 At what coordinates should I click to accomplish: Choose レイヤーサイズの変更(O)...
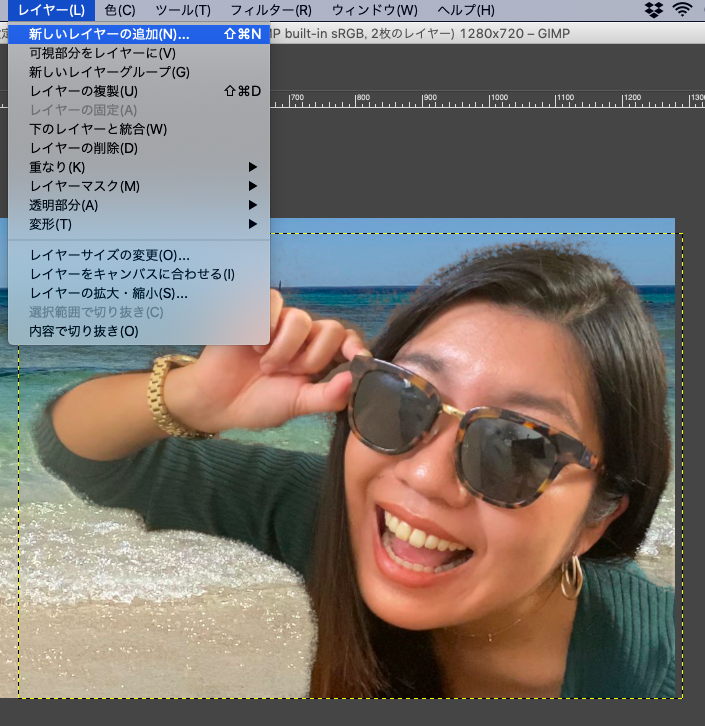coord(139,255)
